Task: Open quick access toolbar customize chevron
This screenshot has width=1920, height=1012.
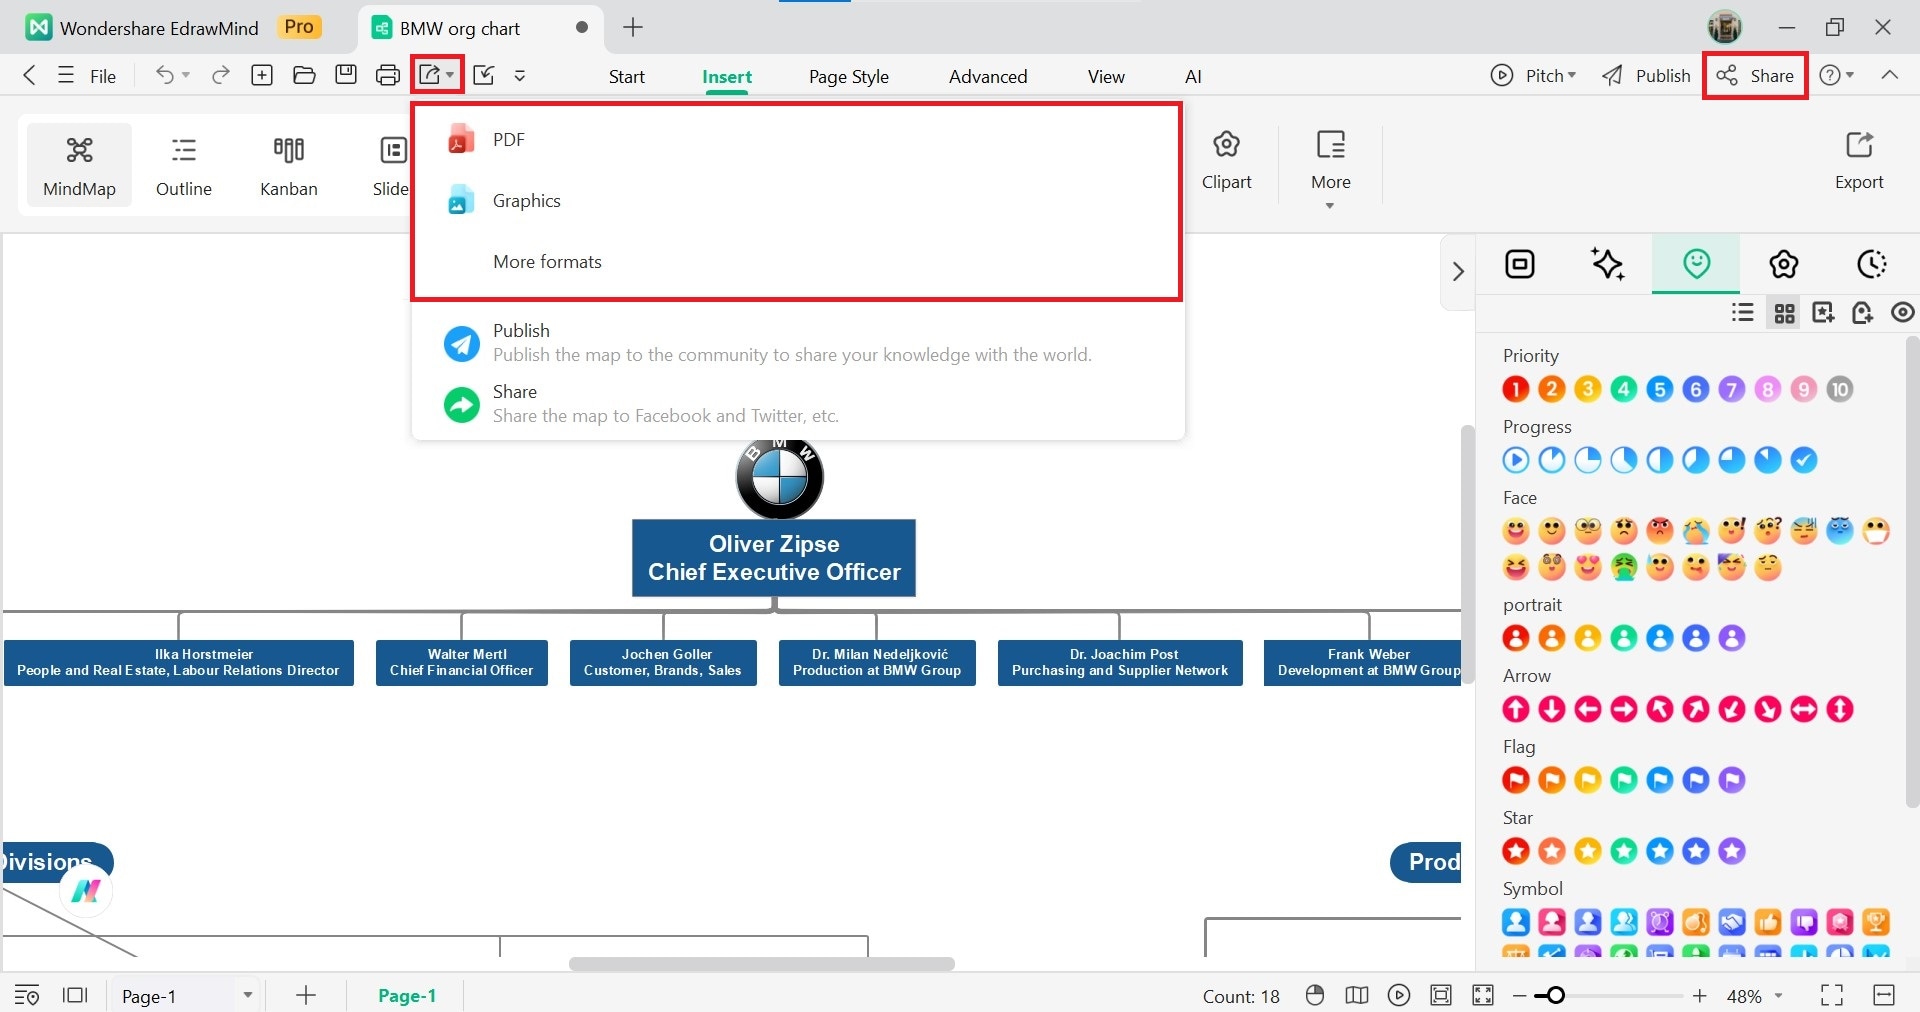Action: [x=520, y=75]
